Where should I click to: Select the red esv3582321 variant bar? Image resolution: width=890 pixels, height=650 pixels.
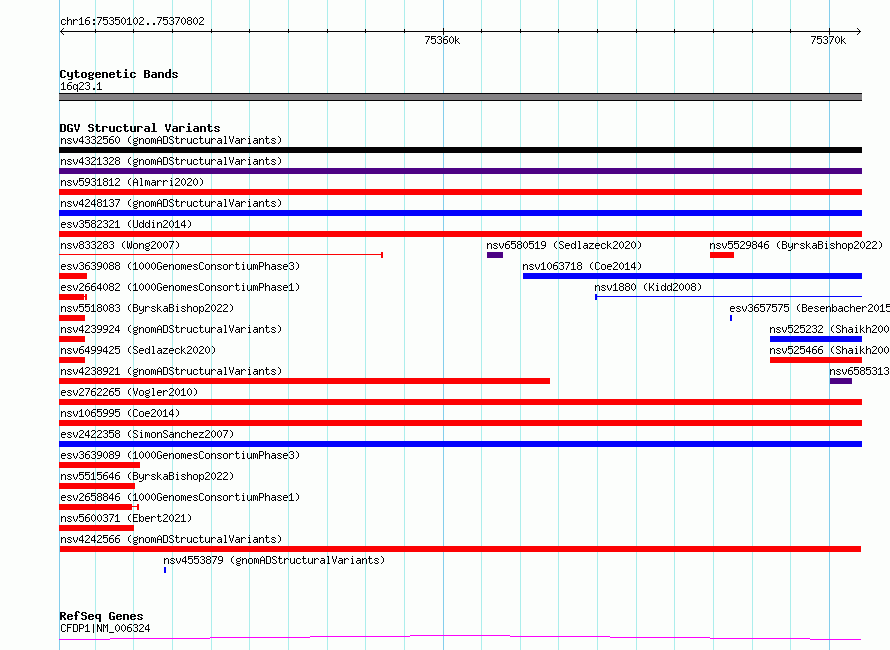[x=460, y=234]
